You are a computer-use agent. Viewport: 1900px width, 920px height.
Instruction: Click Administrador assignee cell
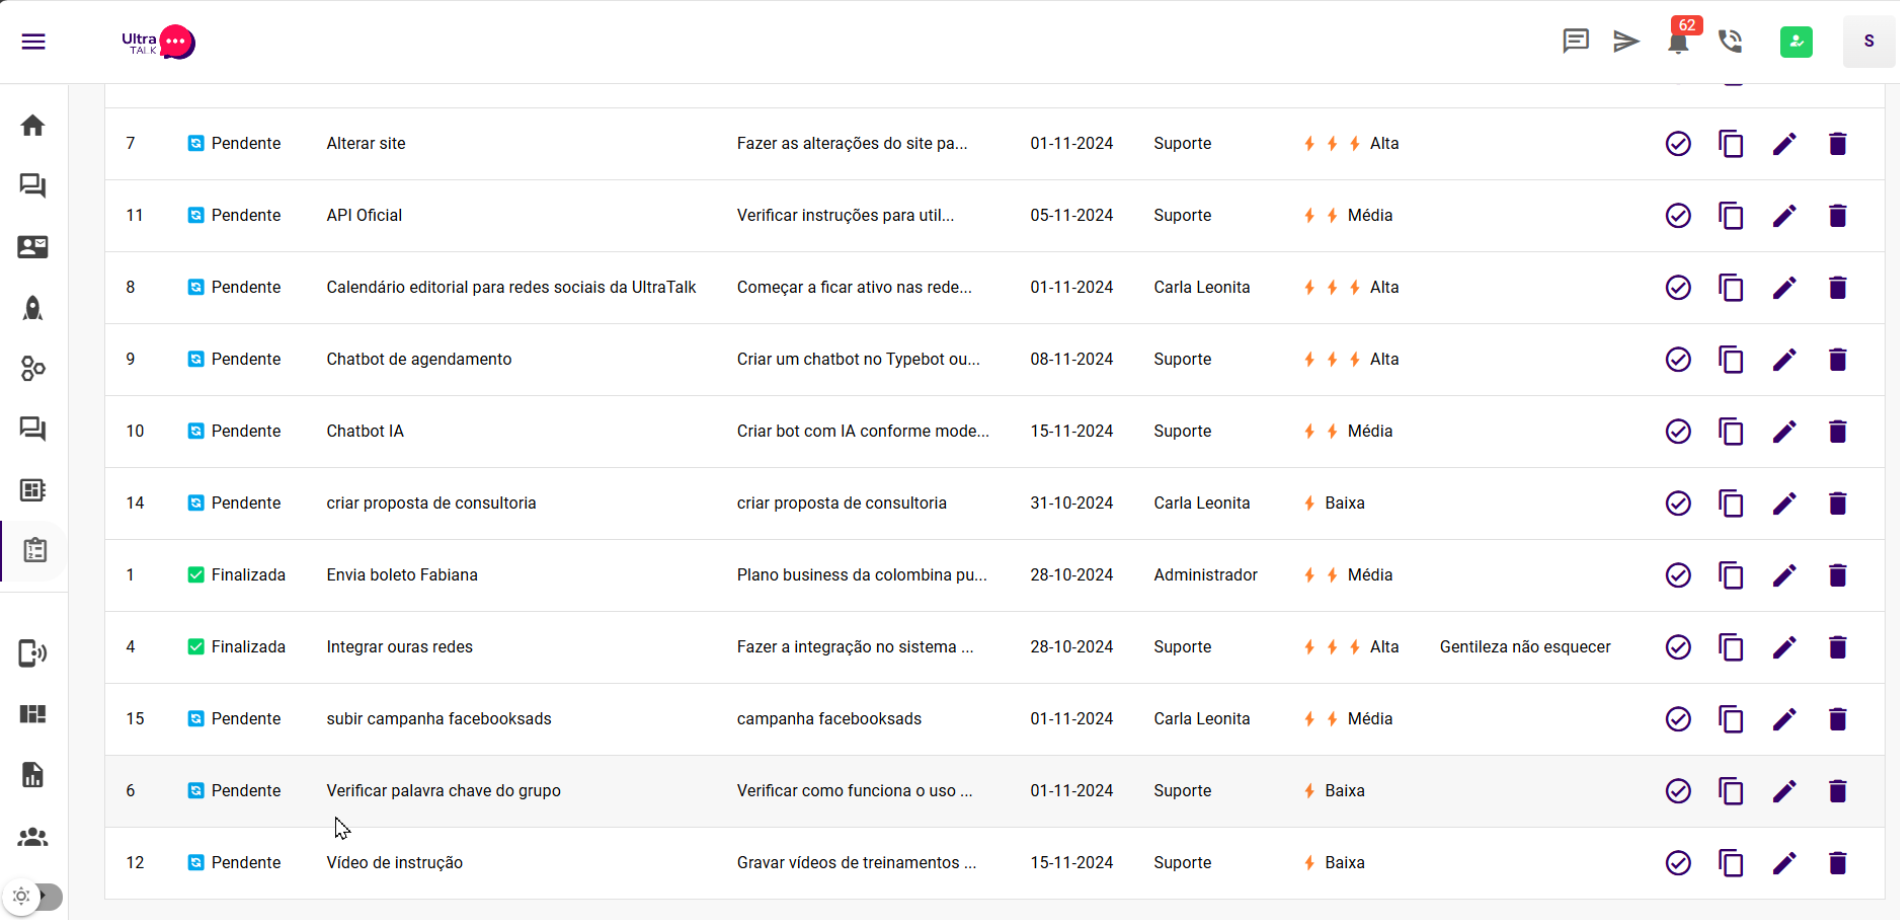click(x=1206, y=575)
